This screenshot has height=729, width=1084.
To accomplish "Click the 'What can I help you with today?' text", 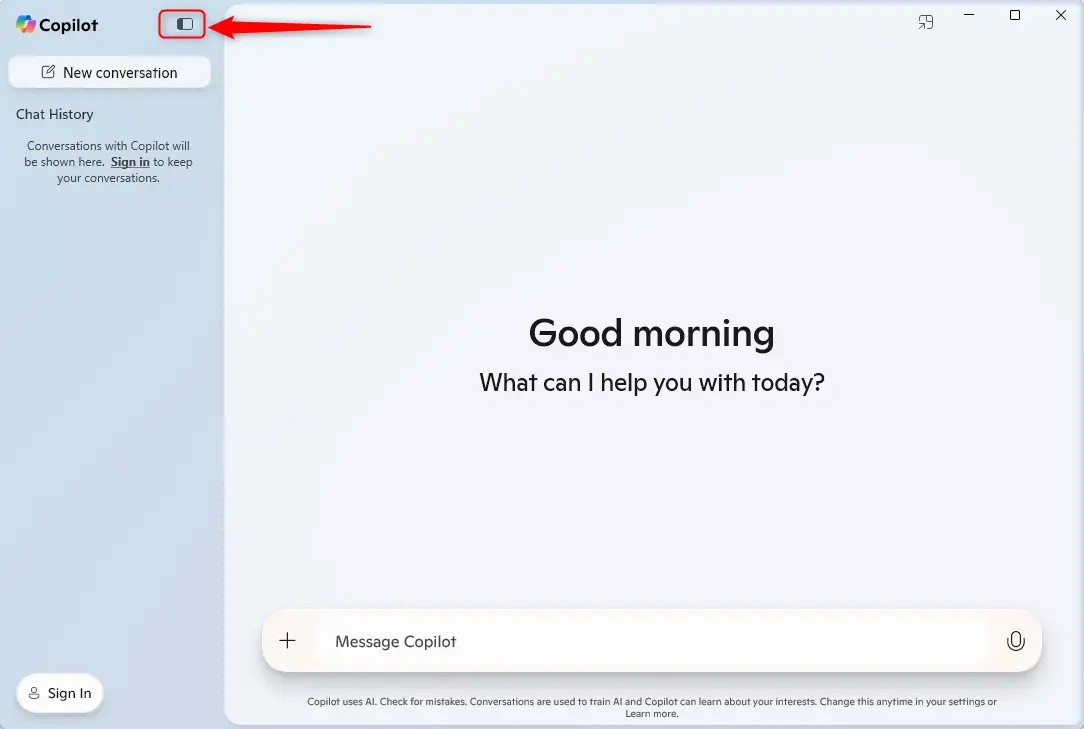I will 651,382.
